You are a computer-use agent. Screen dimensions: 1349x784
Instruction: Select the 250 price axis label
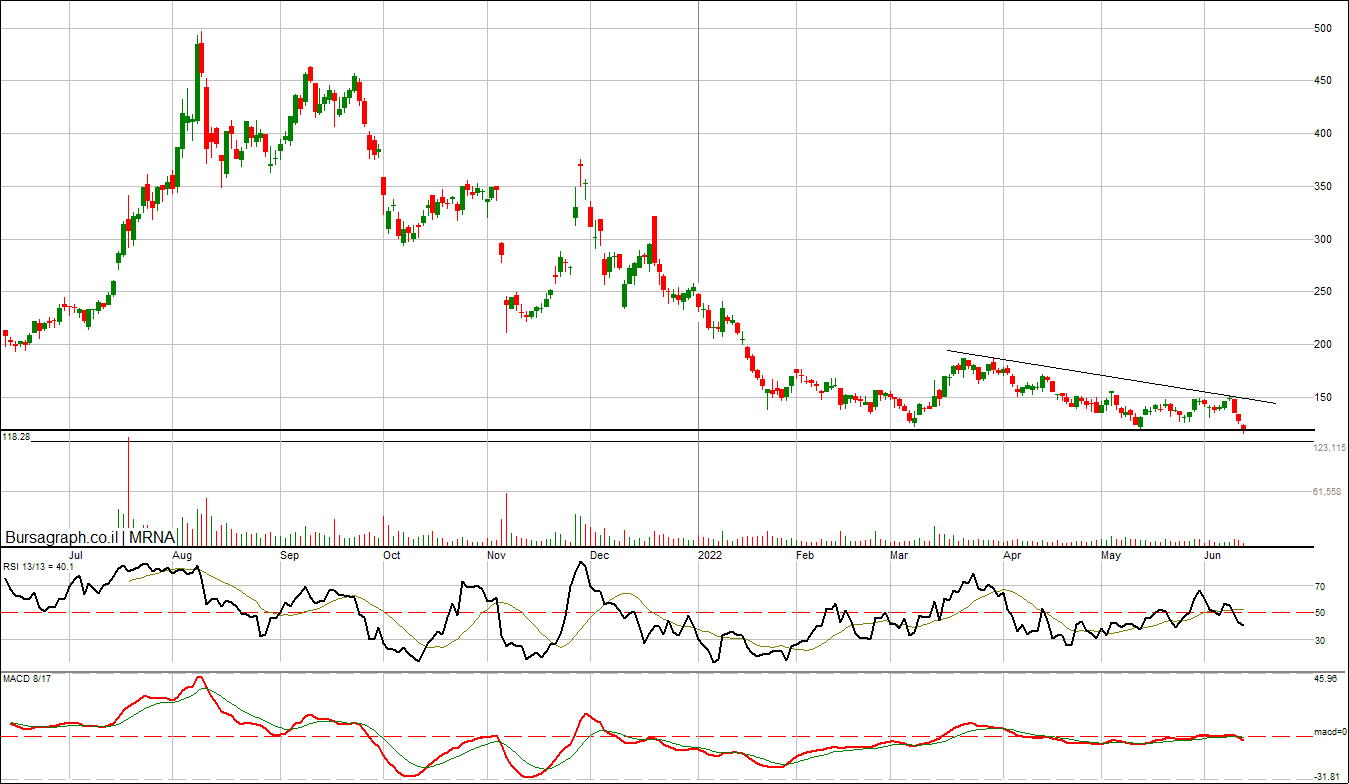click(1322, 292)
